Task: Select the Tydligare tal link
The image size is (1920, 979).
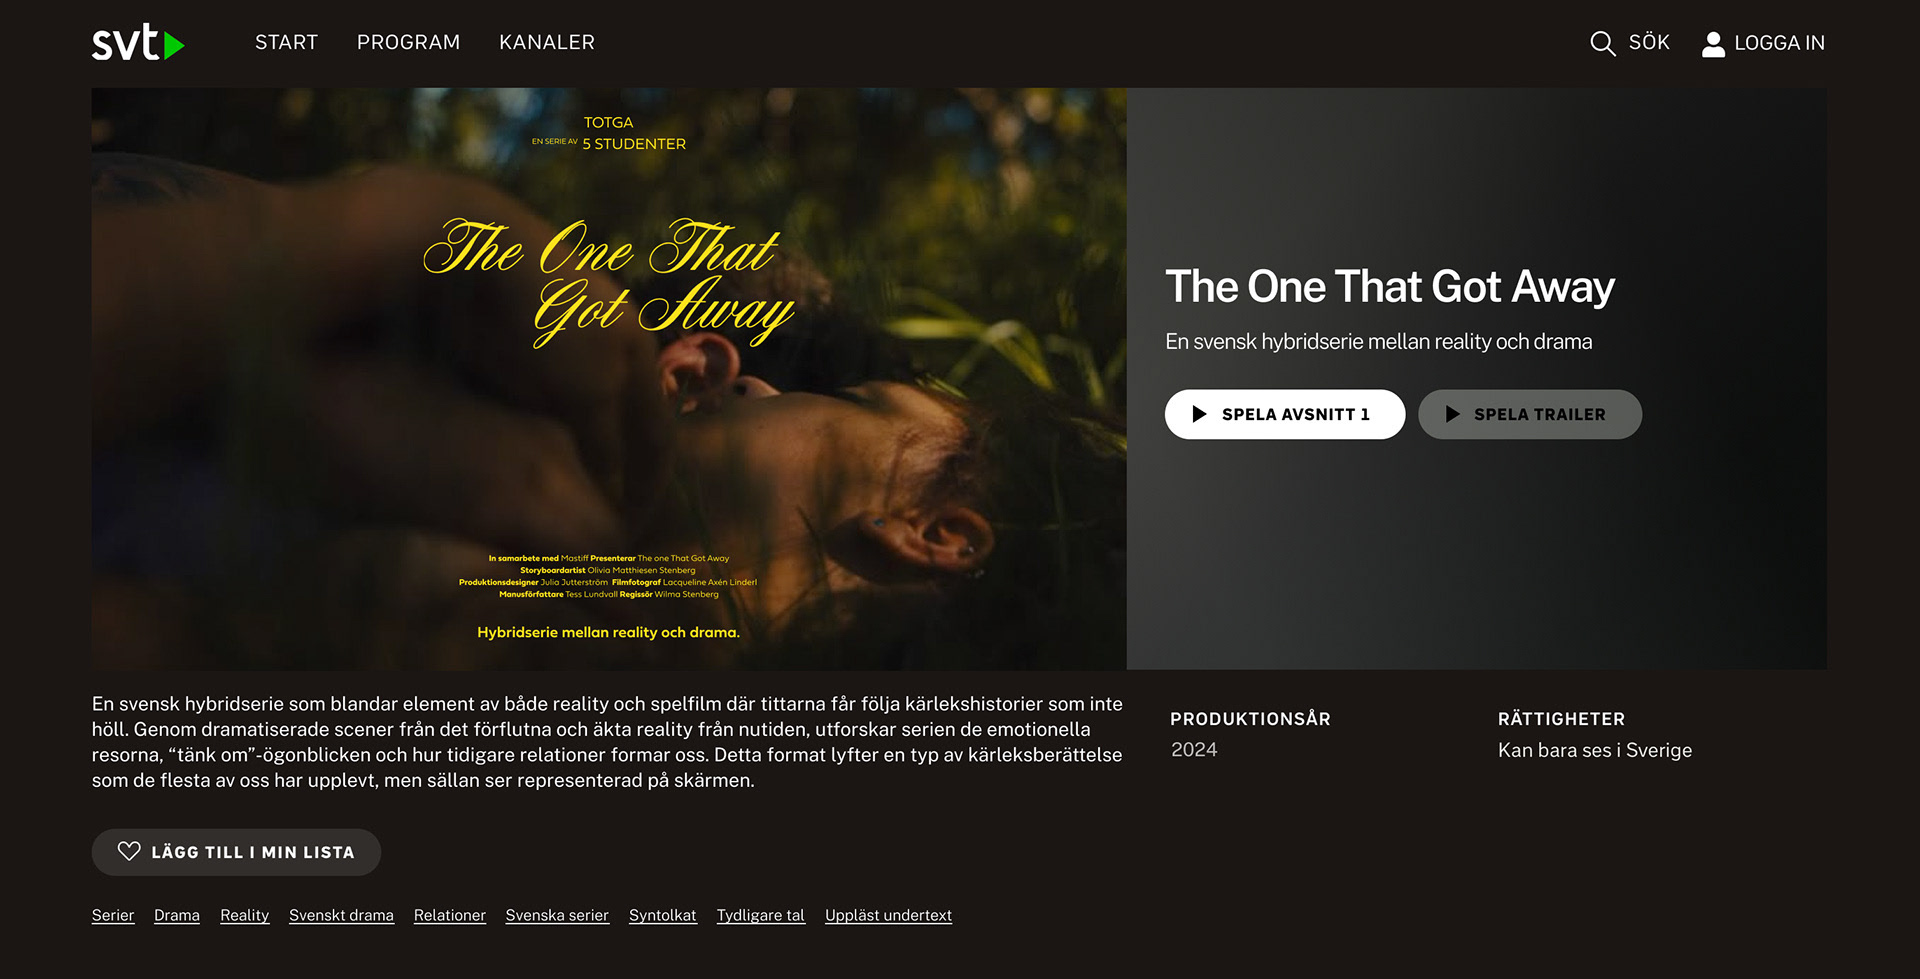Action: 761,915
